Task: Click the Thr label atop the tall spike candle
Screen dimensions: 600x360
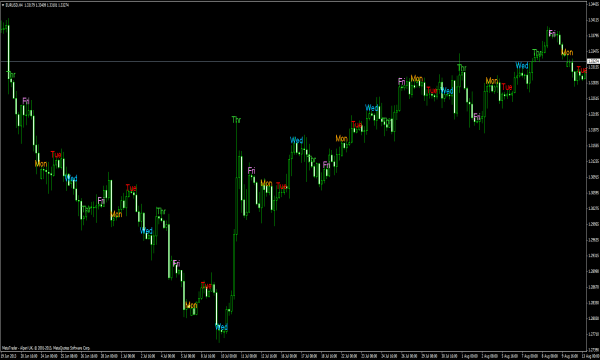Action: click(236, 120)
